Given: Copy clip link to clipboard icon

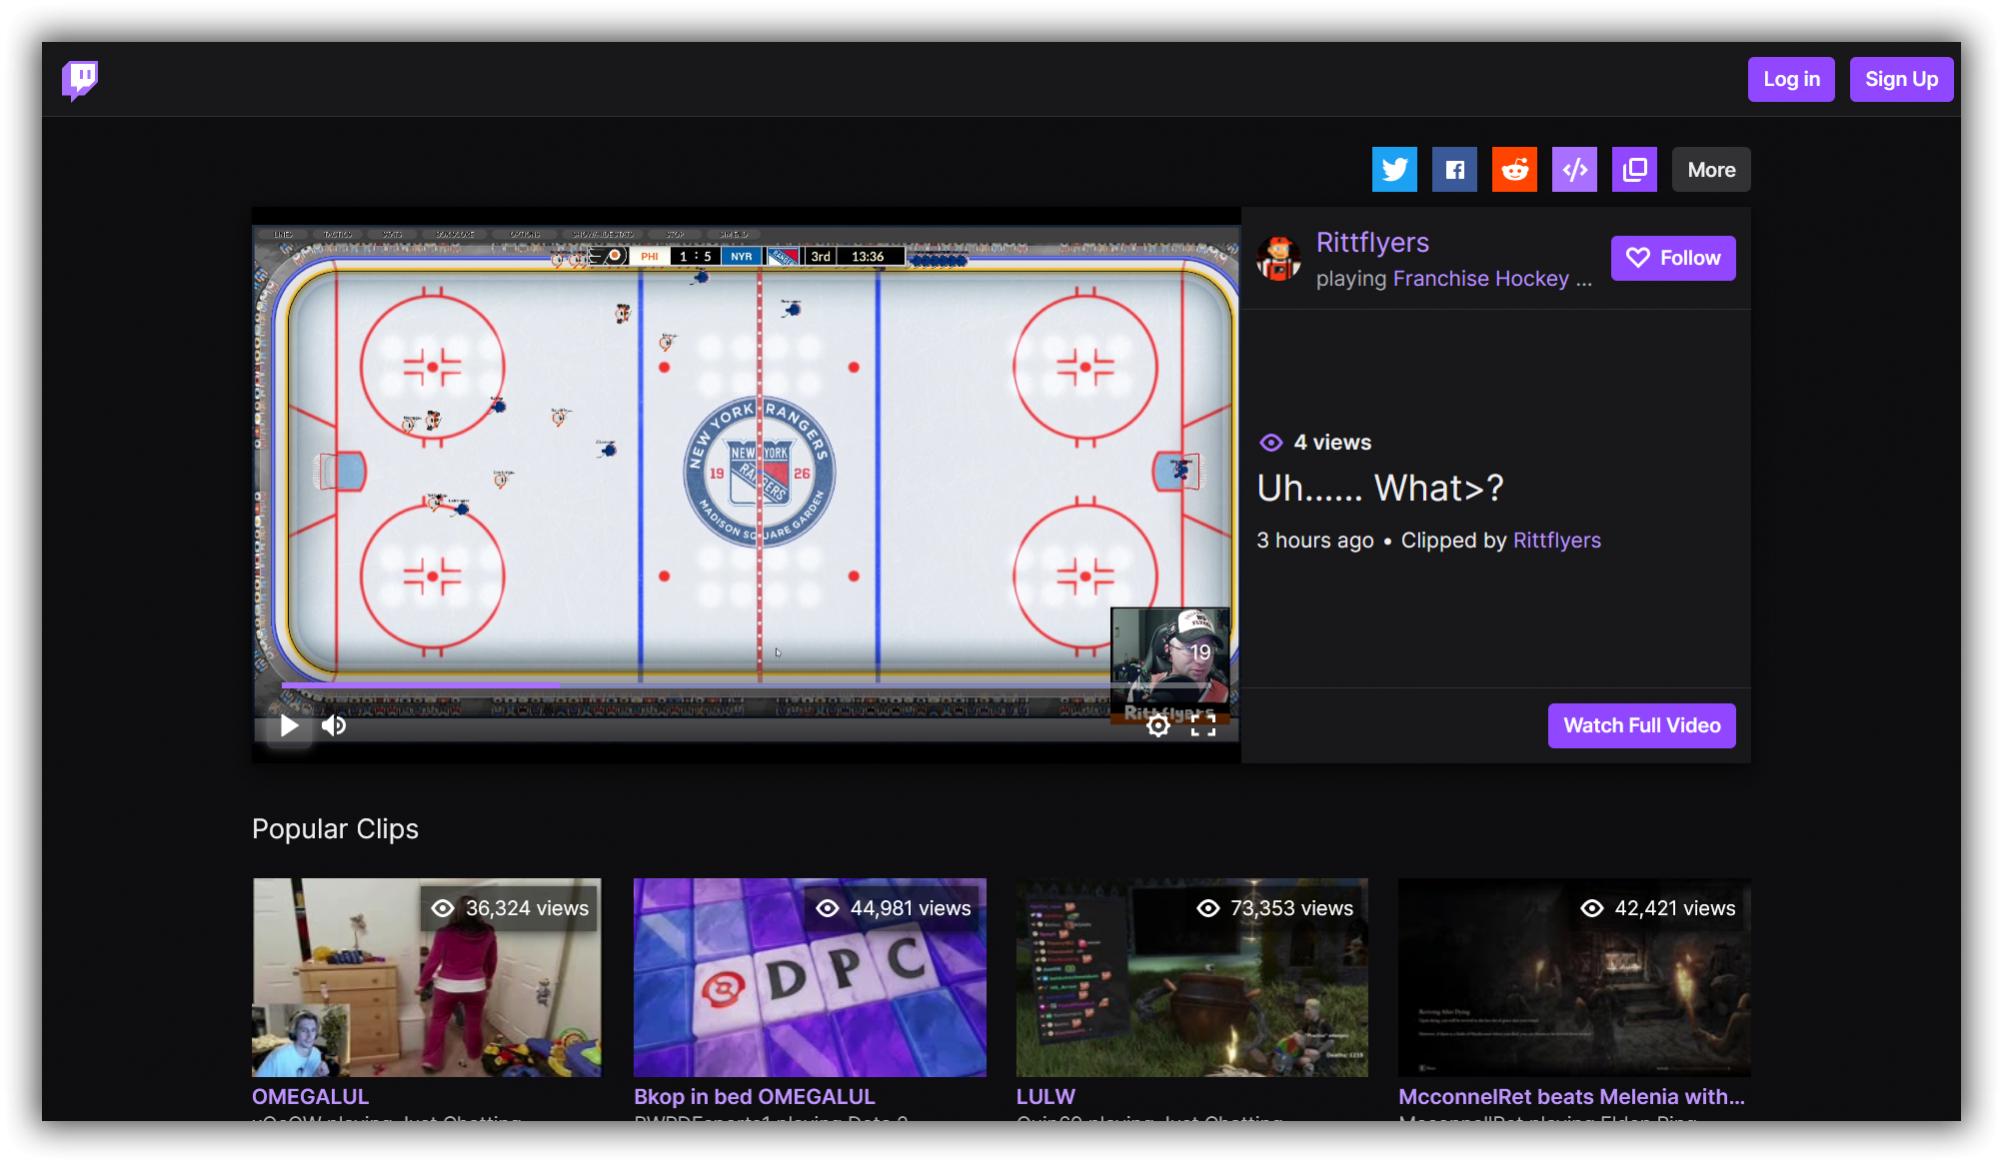Looking at the screenshot, I should pos(1634,169).
